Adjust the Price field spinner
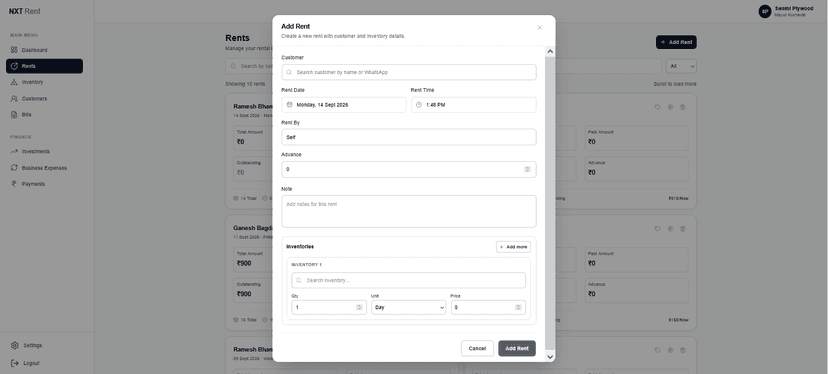828x374 pixels. [x=518, y=307]
